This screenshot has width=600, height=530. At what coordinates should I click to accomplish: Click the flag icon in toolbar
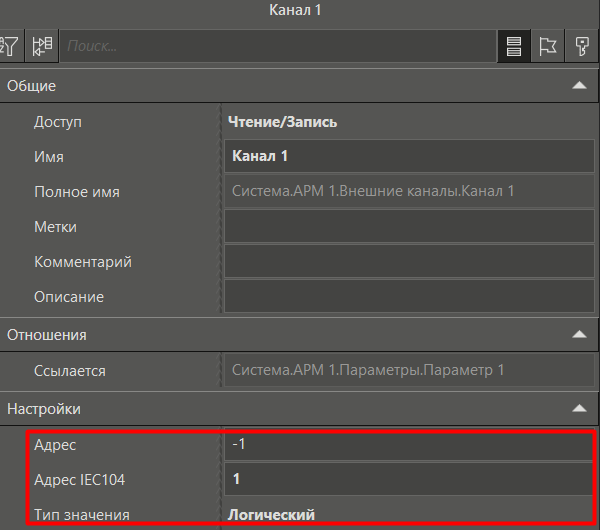pyautogui.click(x=547, y=46)
